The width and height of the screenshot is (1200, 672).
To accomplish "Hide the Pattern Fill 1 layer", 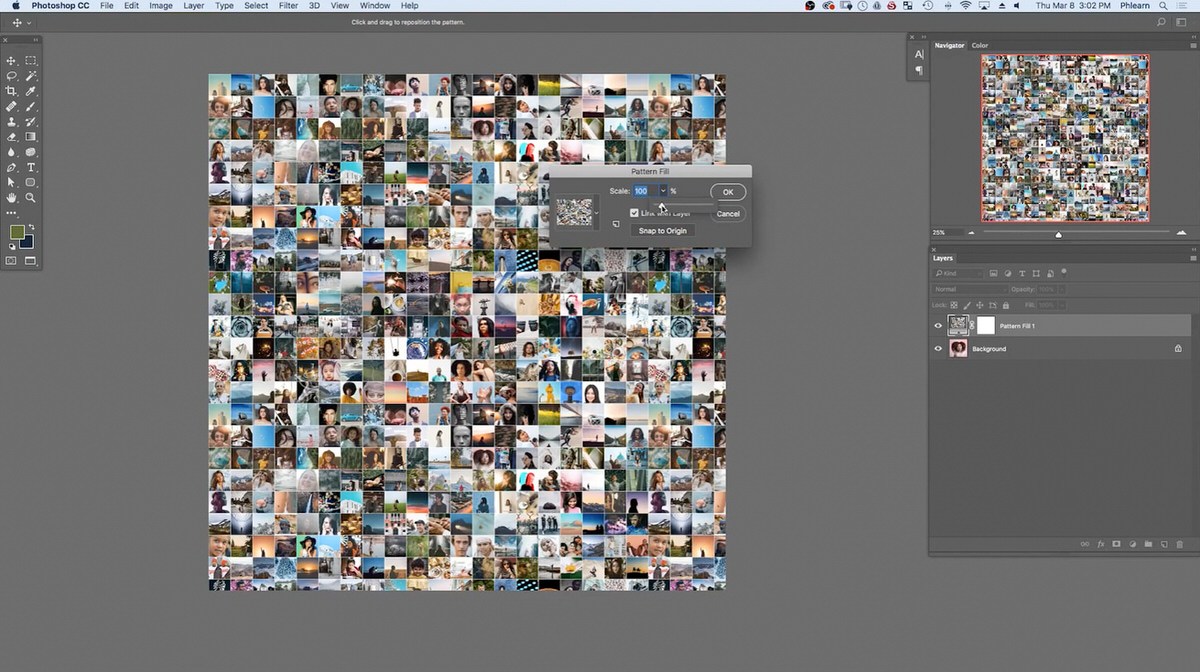I will 938,326.
